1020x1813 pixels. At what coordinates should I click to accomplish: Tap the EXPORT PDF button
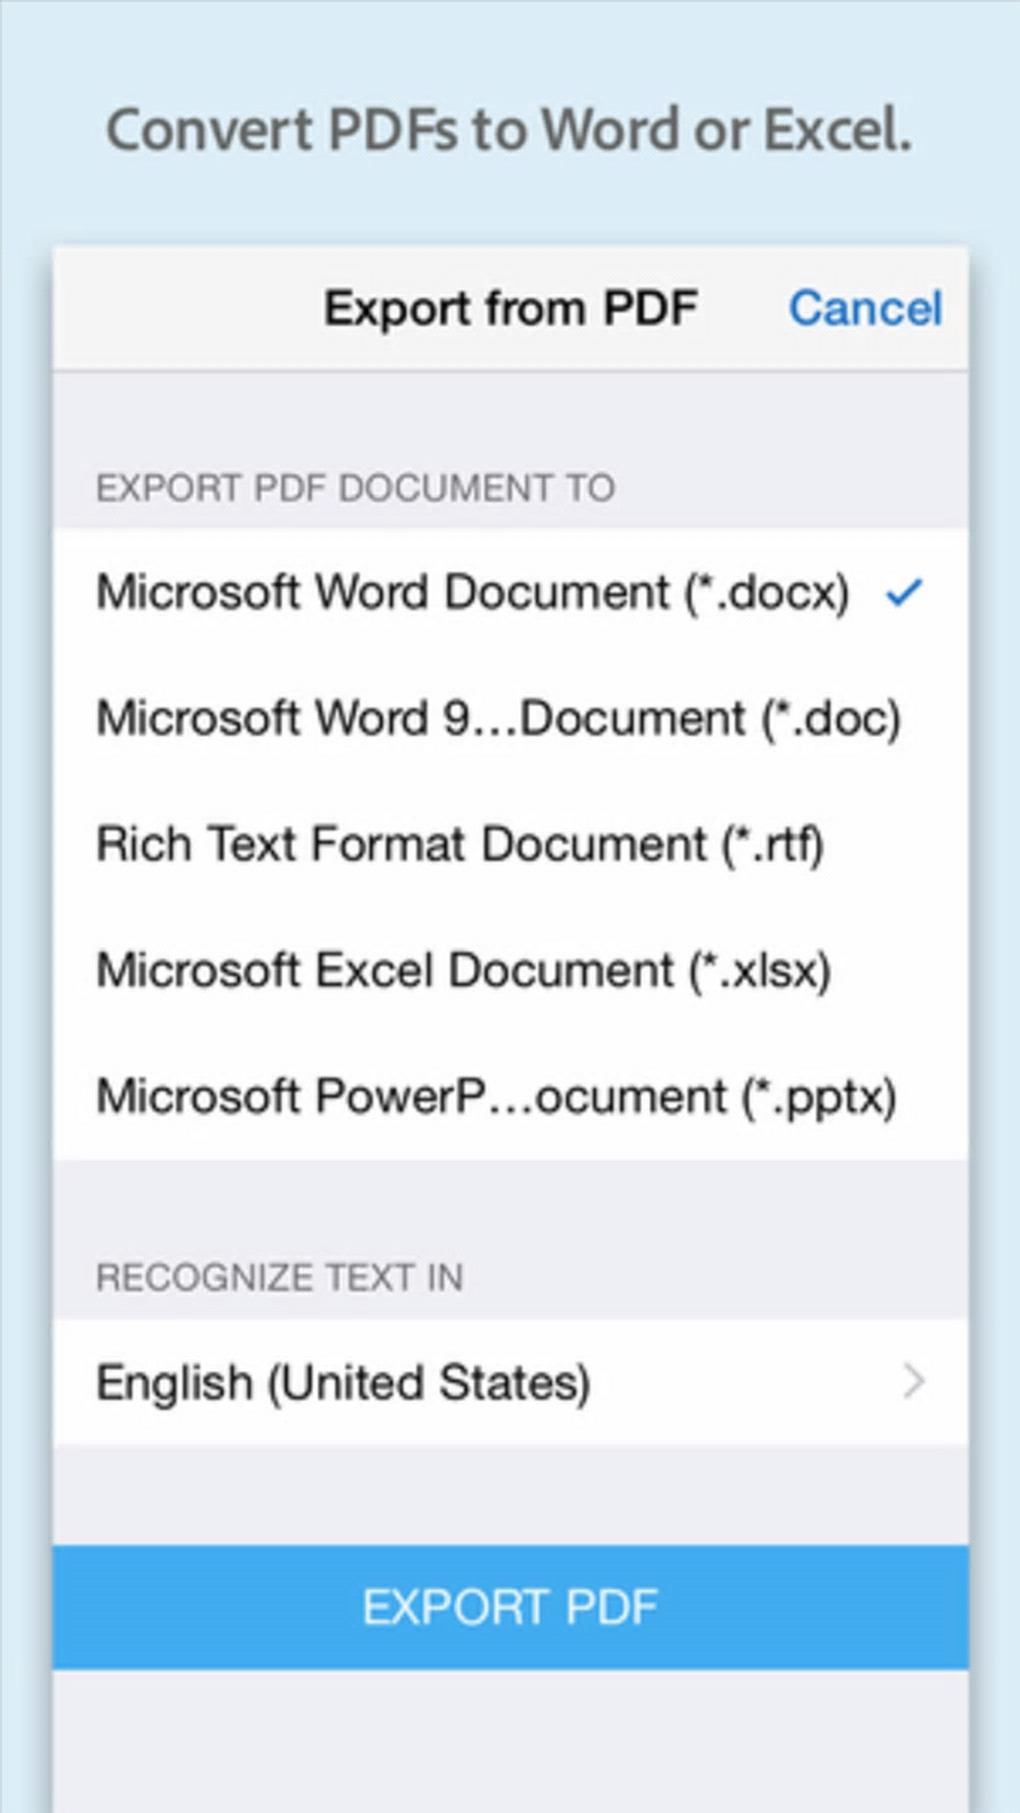click(511, 1607)
